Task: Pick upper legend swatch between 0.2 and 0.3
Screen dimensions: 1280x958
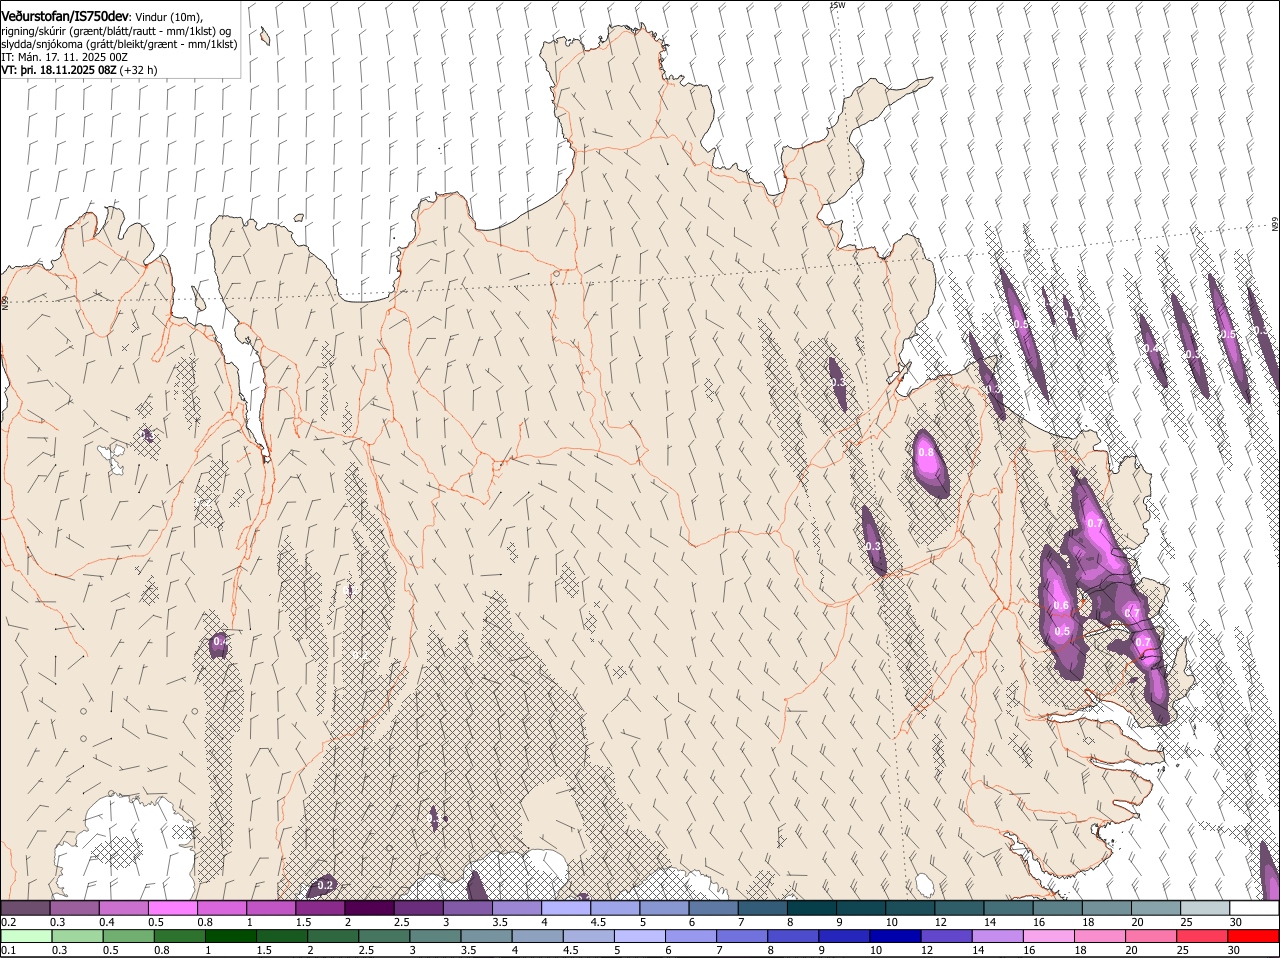Action: [x=25, y=908]
